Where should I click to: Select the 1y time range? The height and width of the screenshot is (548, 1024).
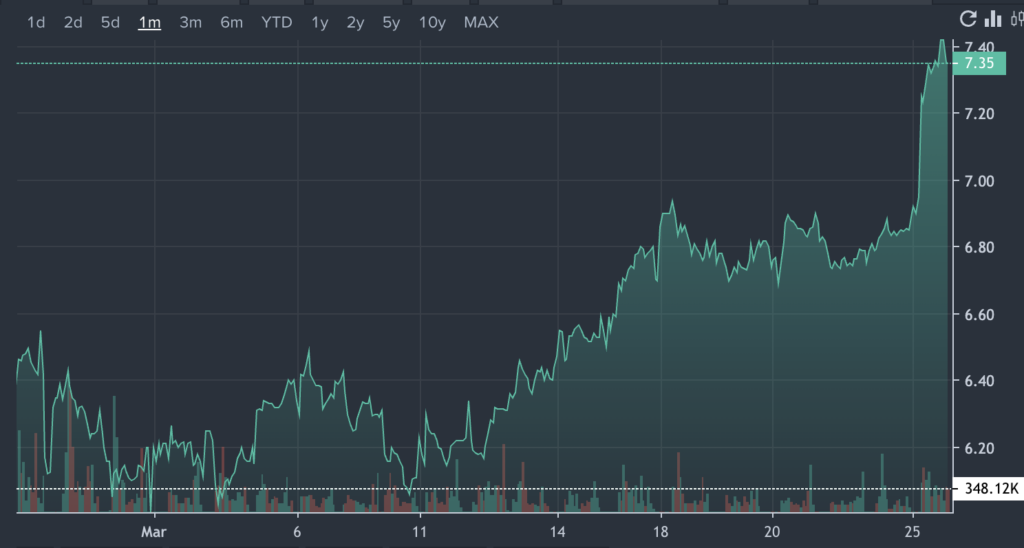(x=319, y=23)
